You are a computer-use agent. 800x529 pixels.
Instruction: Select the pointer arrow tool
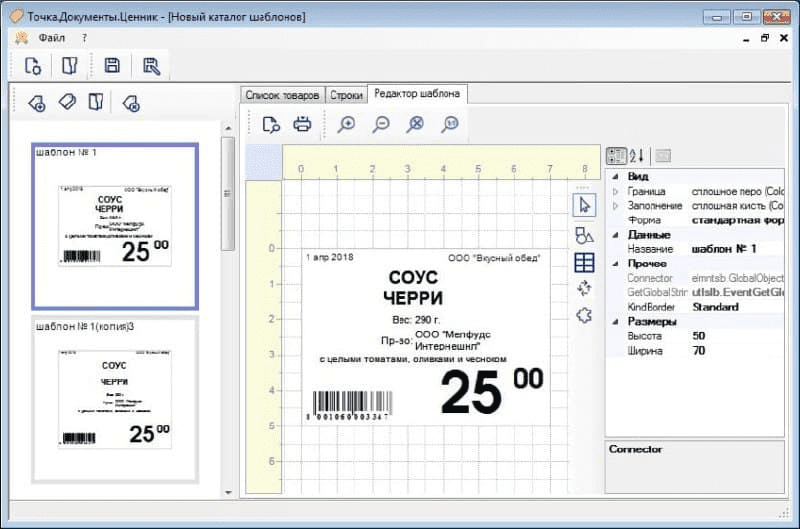pos(585,205)
